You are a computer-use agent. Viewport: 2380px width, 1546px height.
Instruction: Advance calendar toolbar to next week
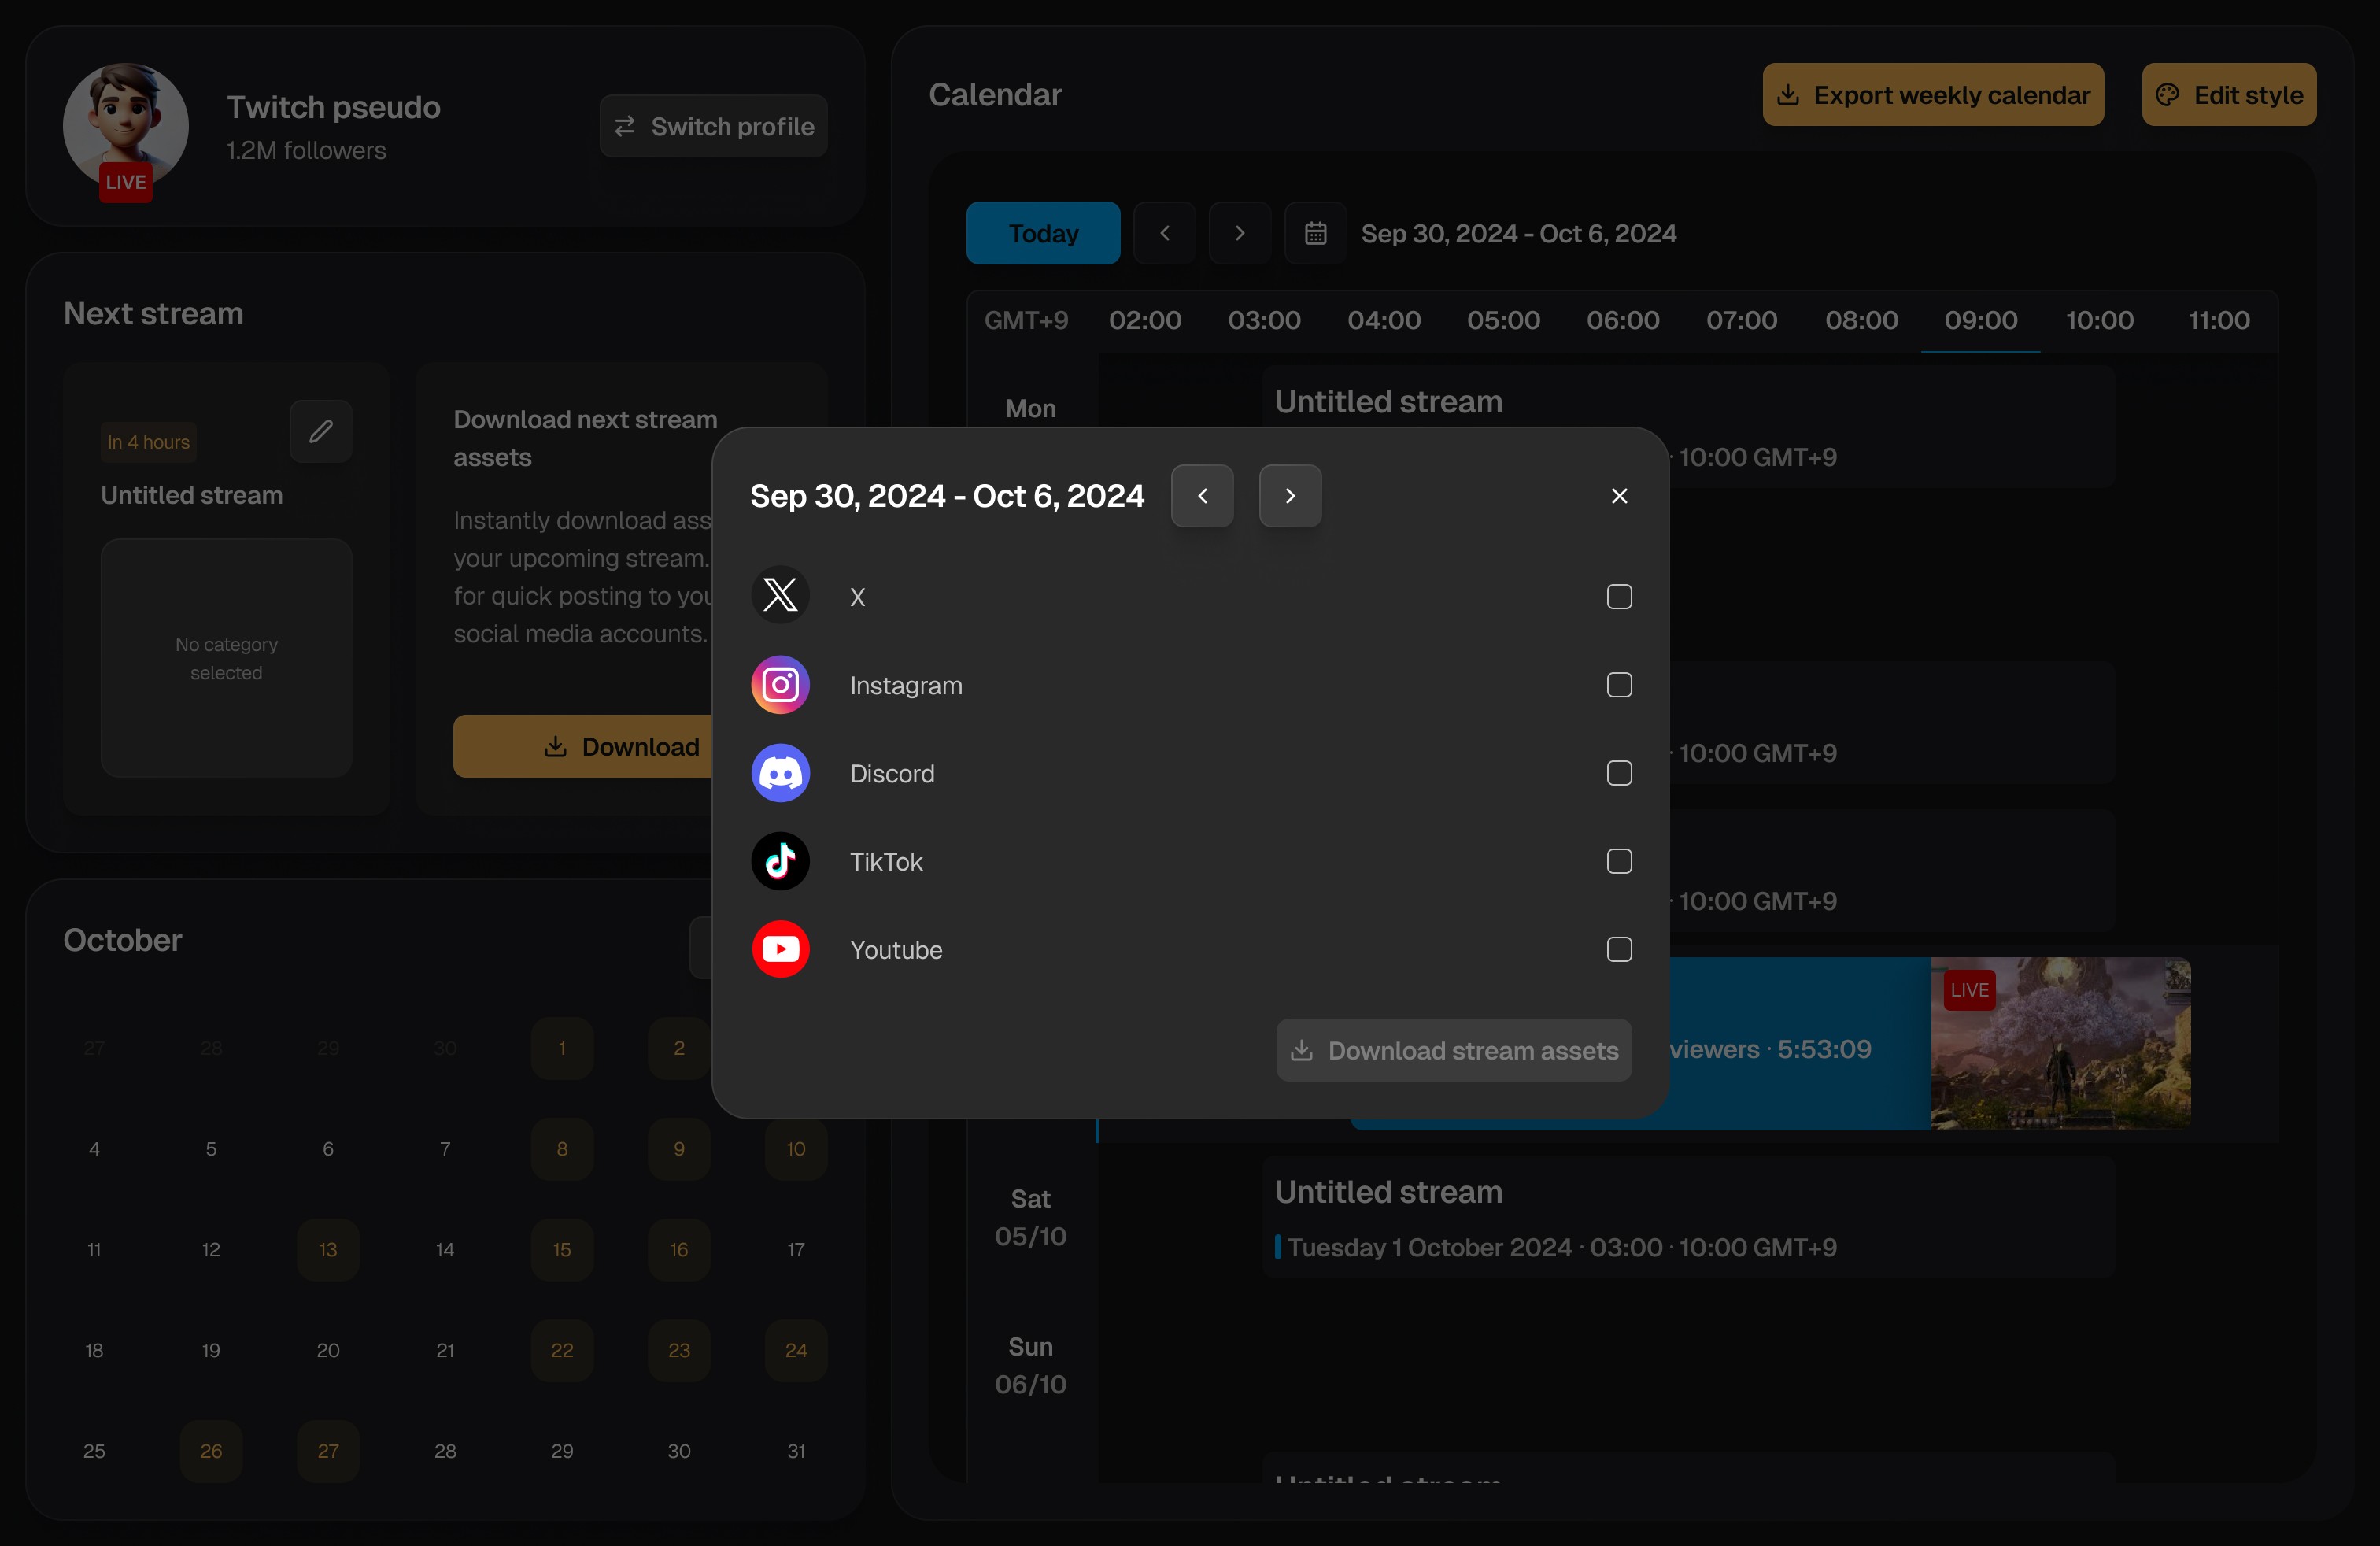point(1240,233)
